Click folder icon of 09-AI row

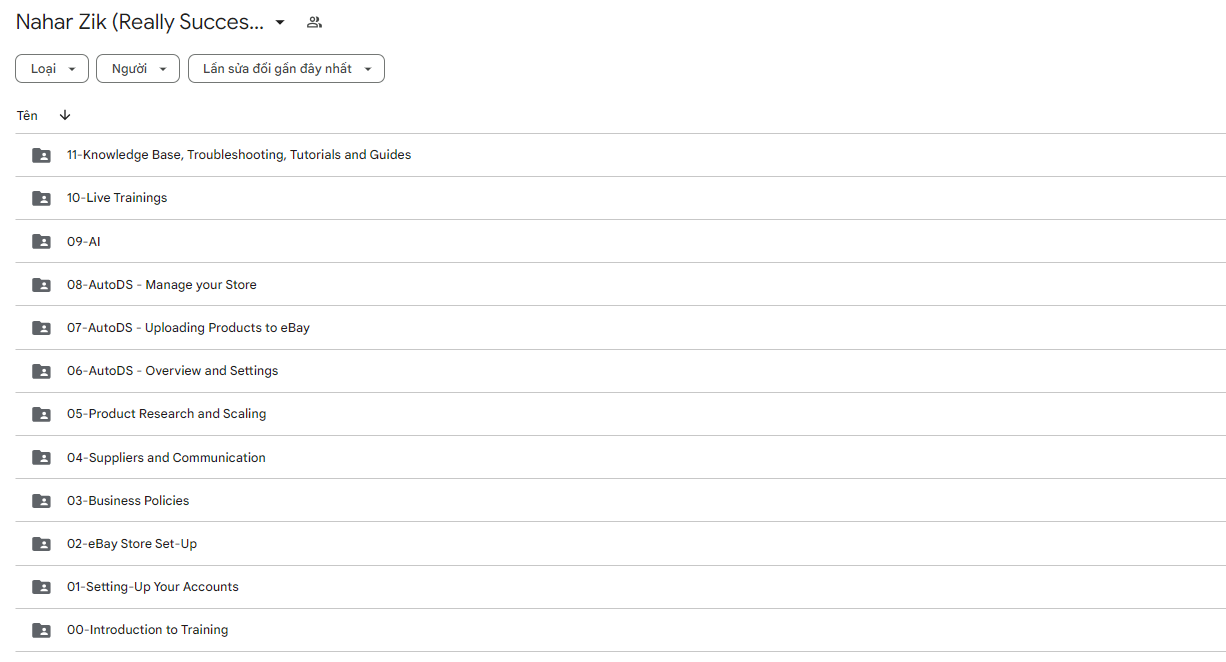(x=41, y=242)
